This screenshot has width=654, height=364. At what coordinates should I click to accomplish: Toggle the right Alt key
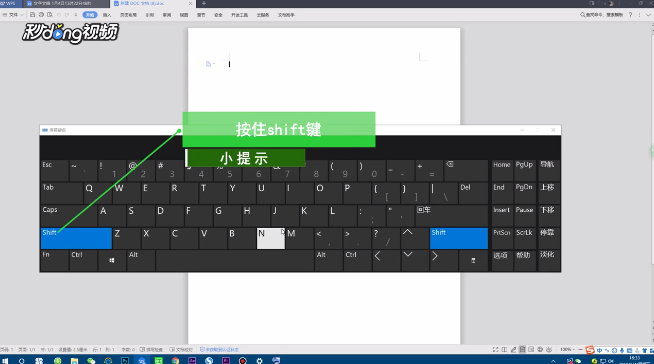(x=328, y=261)
